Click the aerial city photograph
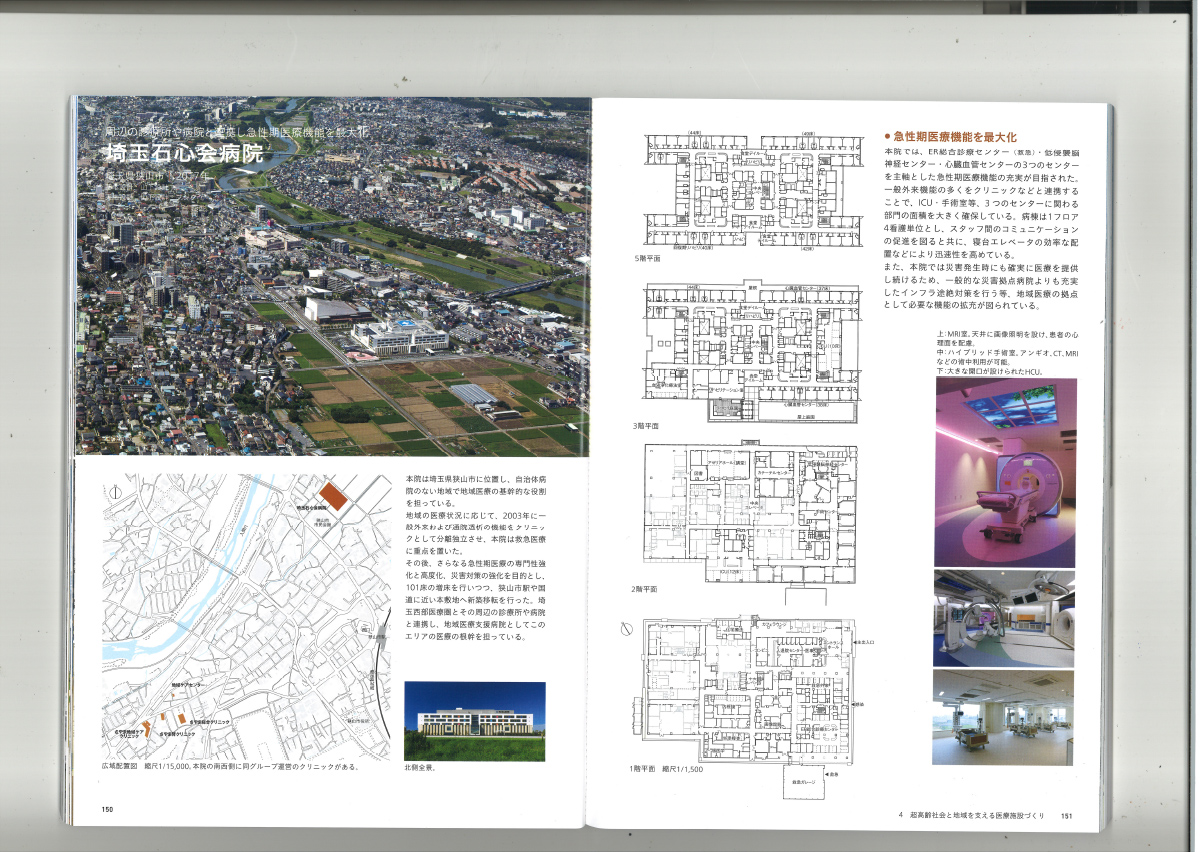 333,276
